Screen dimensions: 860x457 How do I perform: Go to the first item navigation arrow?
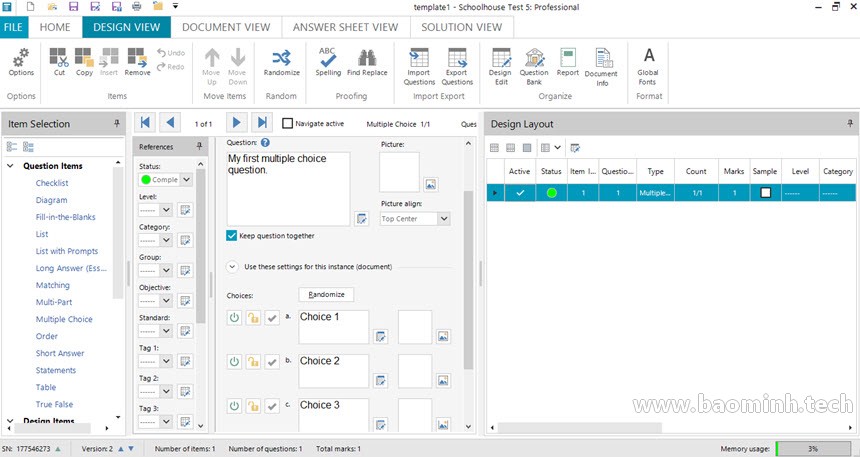(145, 123)
